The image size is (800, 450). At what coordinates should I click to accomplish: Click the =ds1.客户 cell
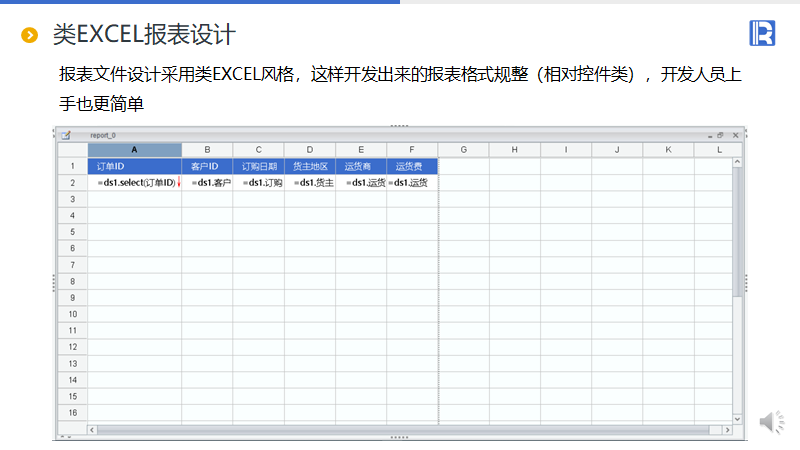pyautogui.click(x=207, y=183)
